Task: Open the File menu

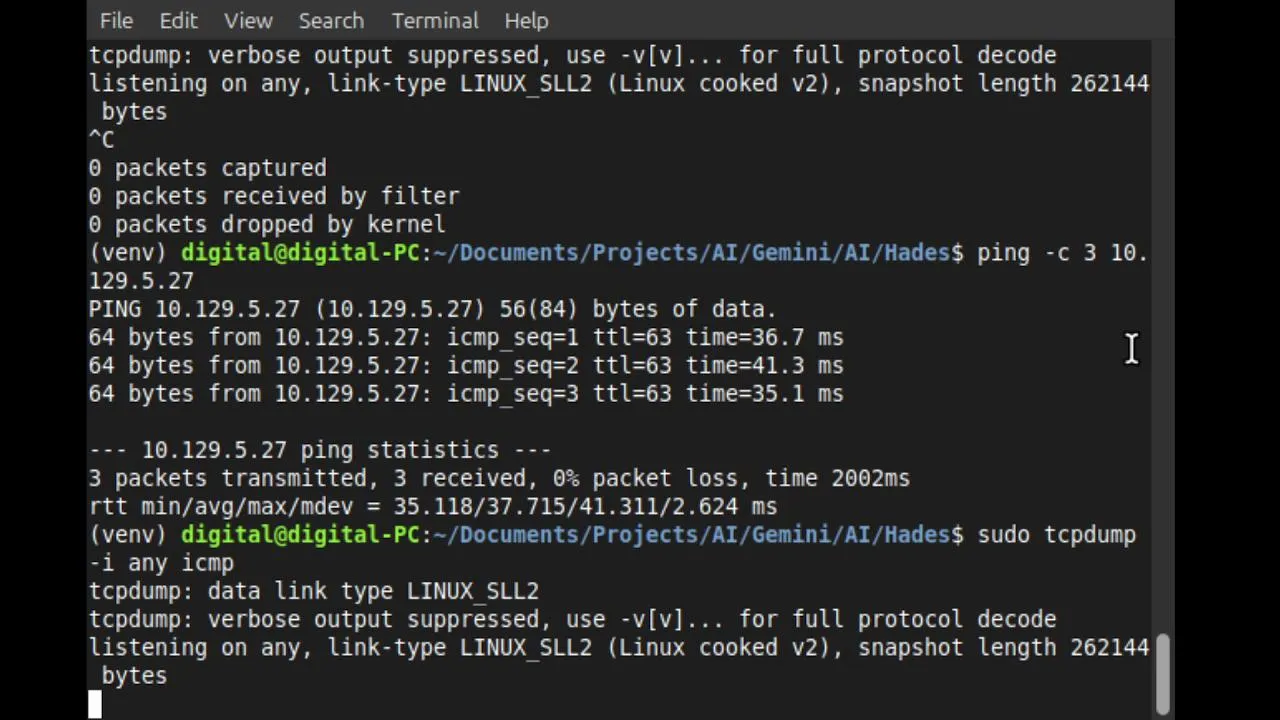Action: pyautogui.click(x=116, y=20)
